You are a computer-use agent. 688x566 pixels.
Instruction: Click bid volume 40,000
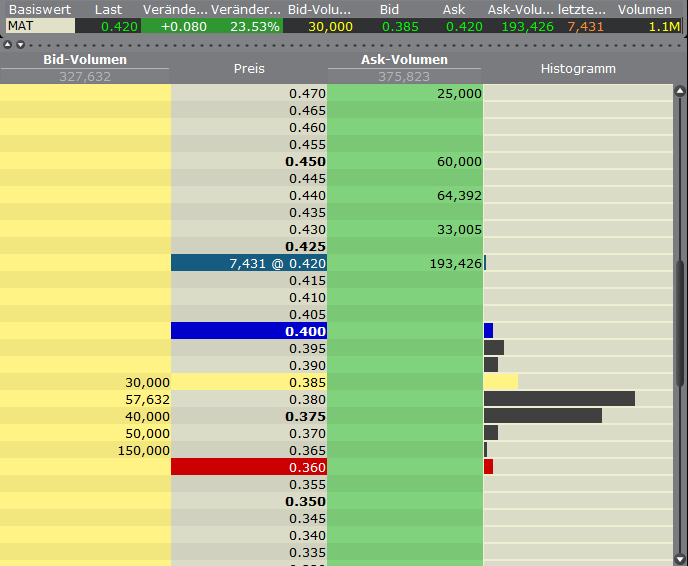click(147, 416)
